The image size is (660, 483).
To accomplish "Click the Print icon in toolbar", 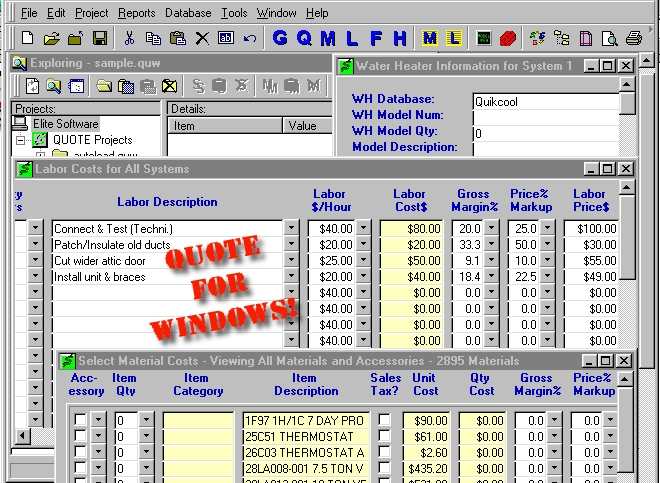I will pos(633,39).
